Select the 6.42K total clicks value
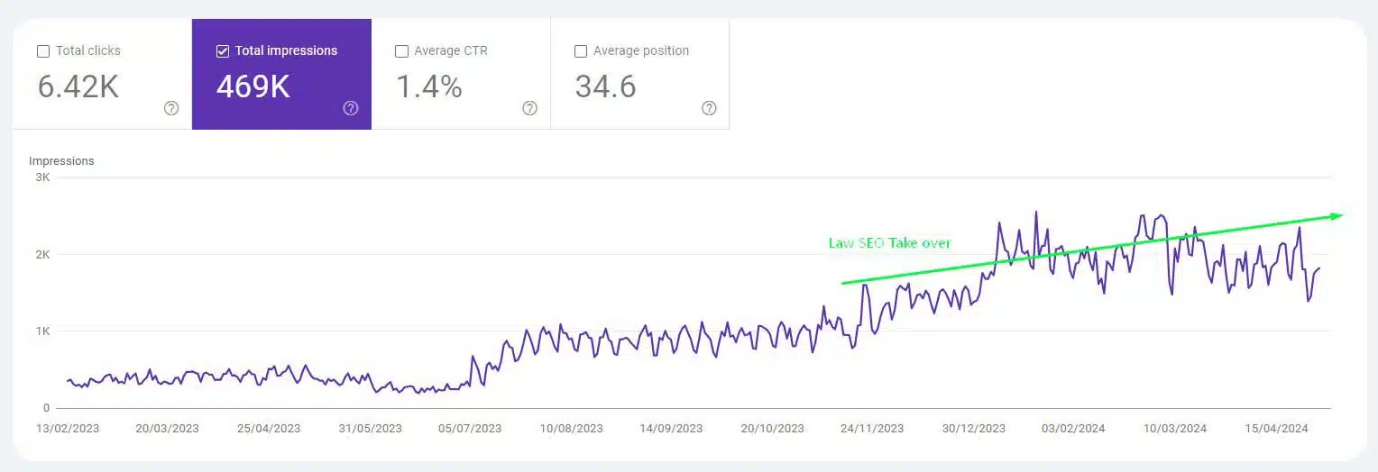Screen dimensions: 1378x472 pyautogui.click(x=78, y=87)
